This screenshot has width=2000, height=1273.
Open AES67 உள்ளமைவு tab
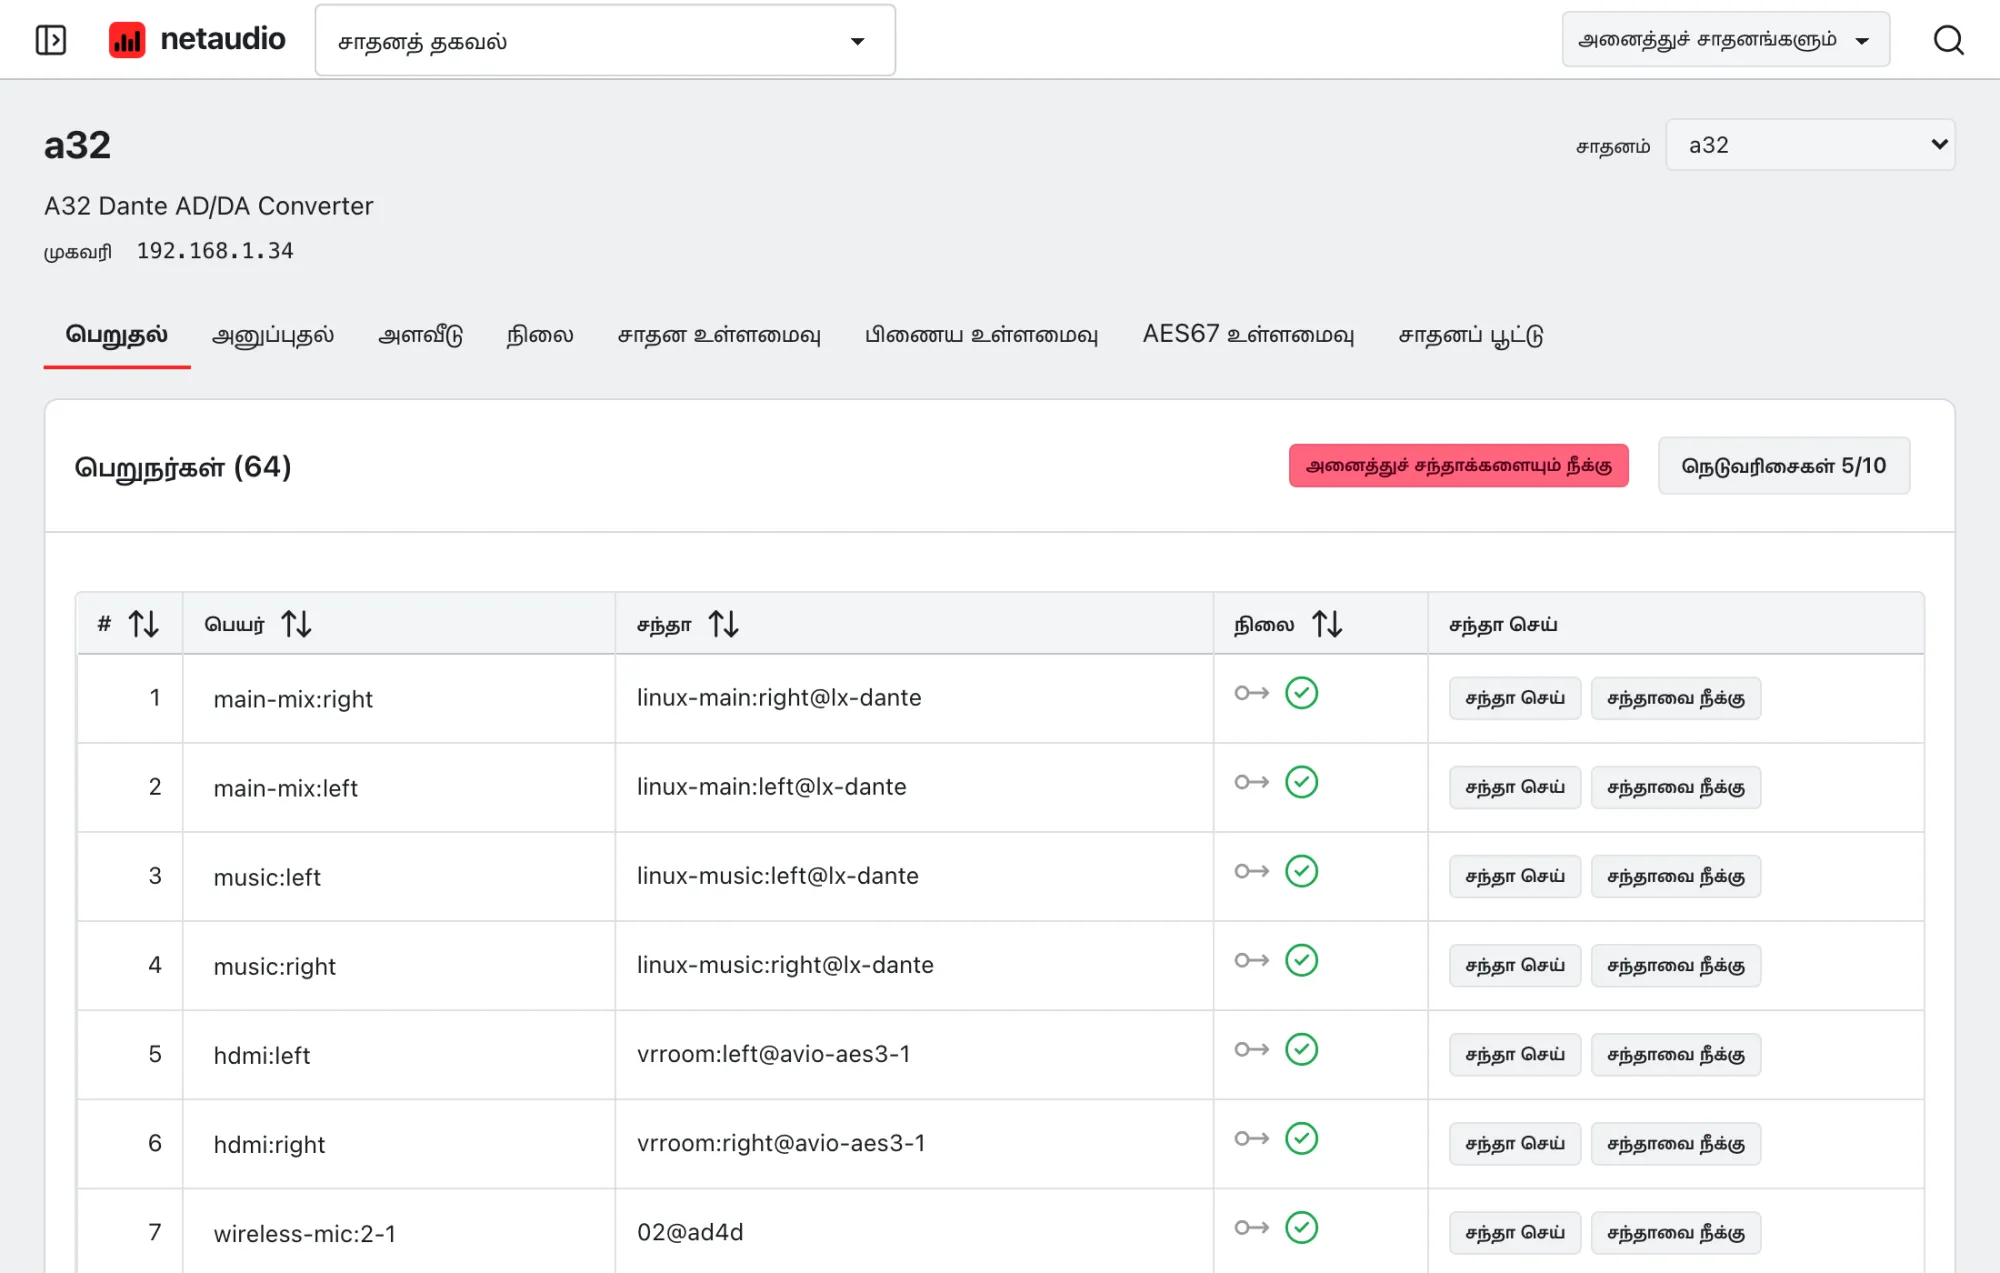click(1248, 335)
